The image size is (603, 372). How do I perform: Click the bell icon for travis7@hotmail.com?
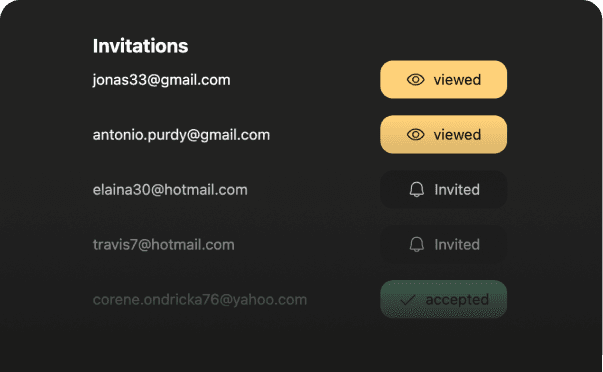click(416, 245)
